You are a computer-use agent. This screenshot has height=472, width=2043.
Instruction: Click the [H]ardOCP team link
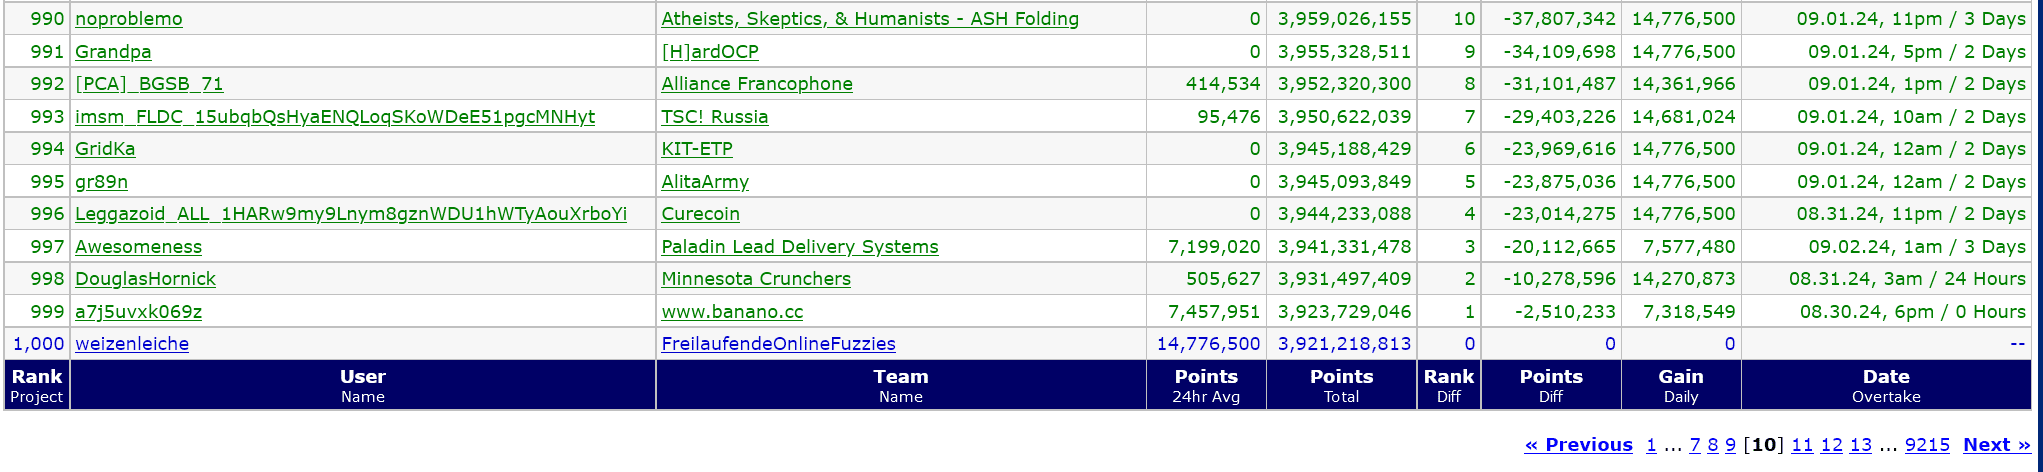click(709, 52)
